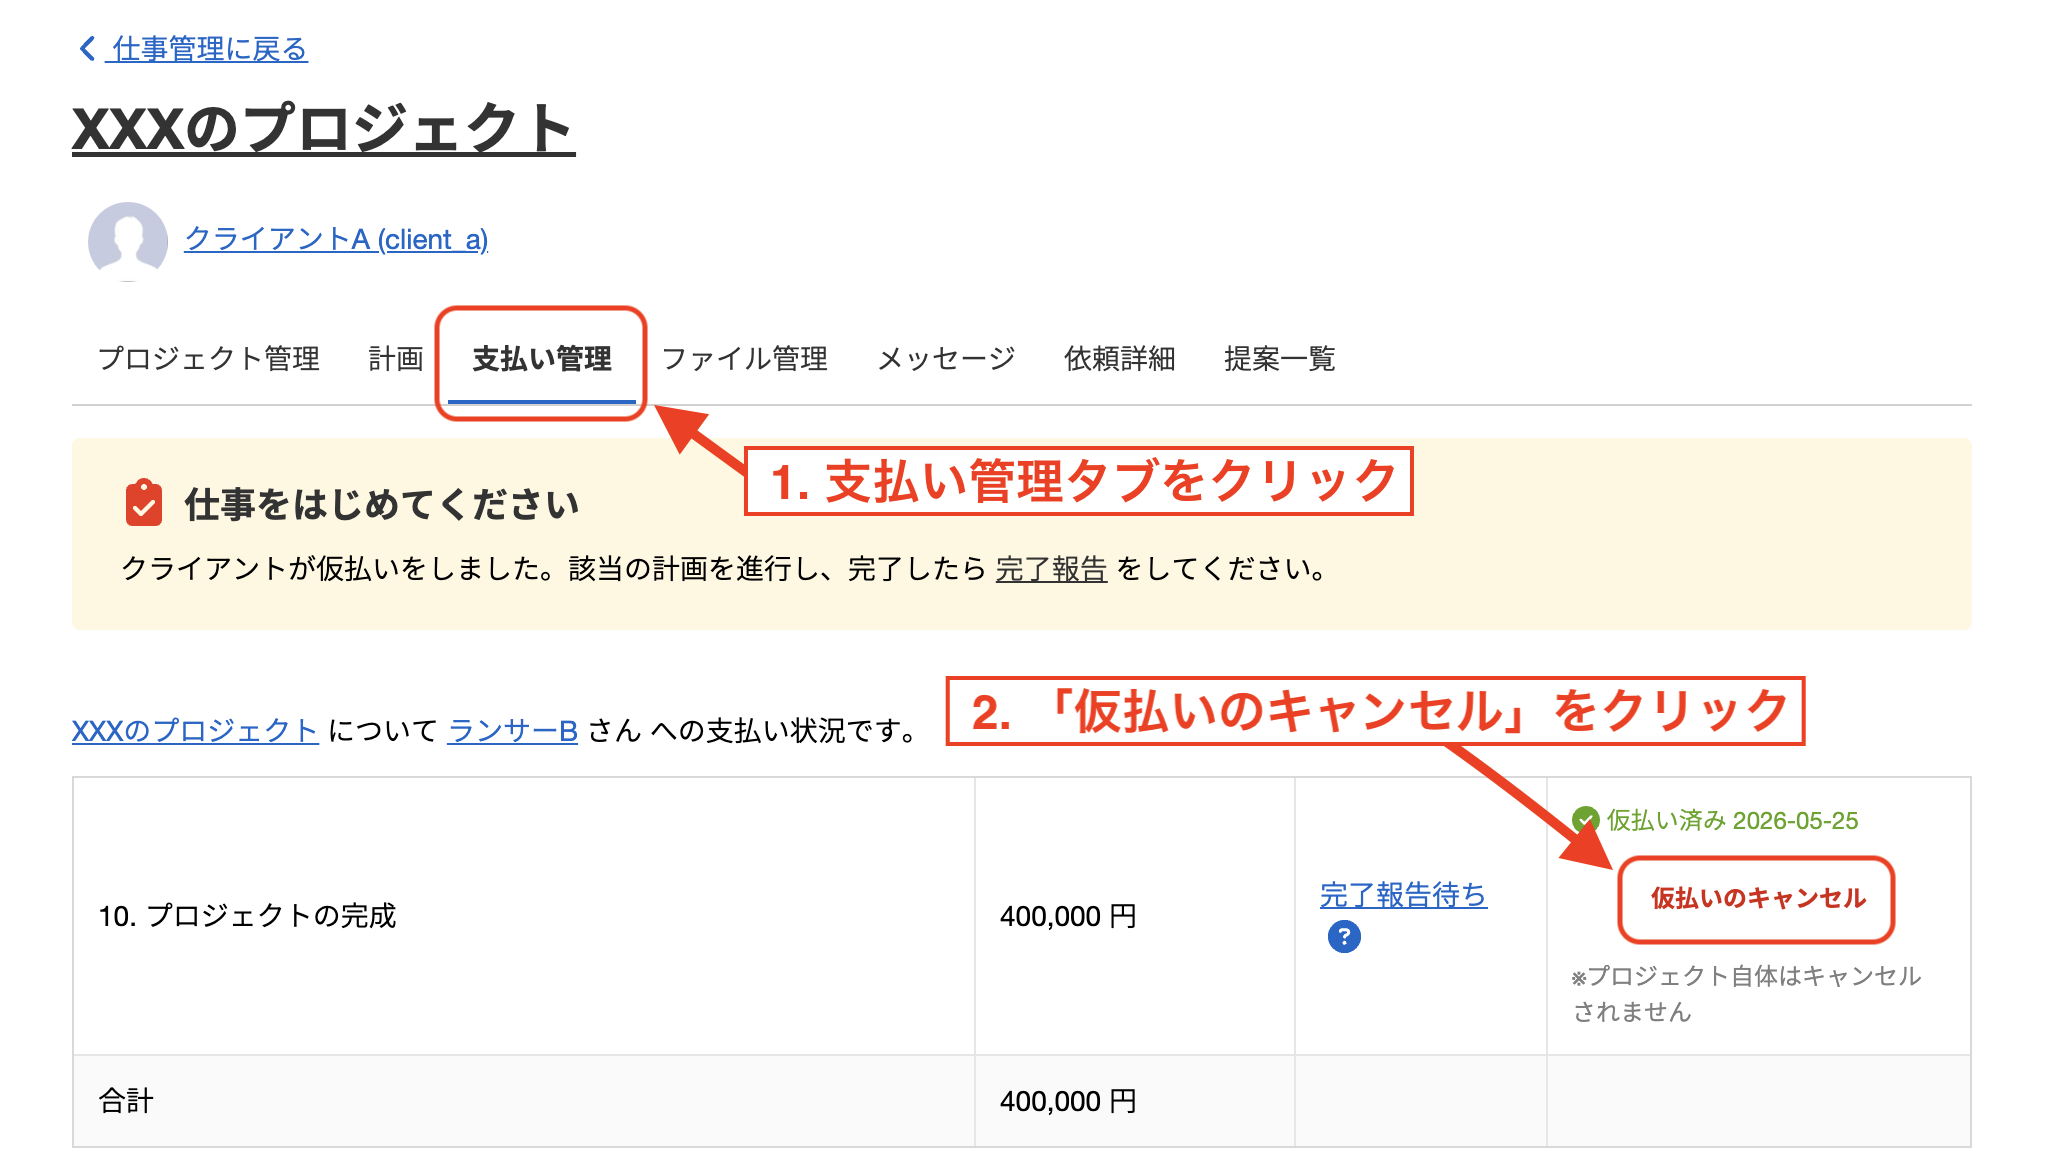Click the 仮払い済み 2026-05-25 status text
The width and height of the screenshot is (2046, 1176).
tap(1732, 821)
